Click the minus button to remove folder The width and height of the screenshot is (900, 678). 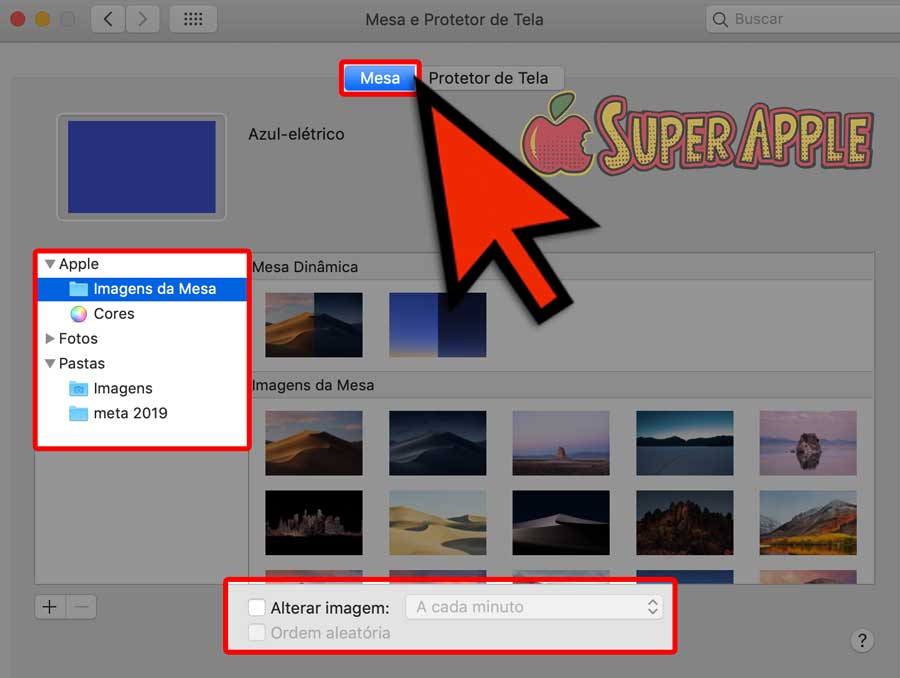pyautogui.click(x=82, y=606)
